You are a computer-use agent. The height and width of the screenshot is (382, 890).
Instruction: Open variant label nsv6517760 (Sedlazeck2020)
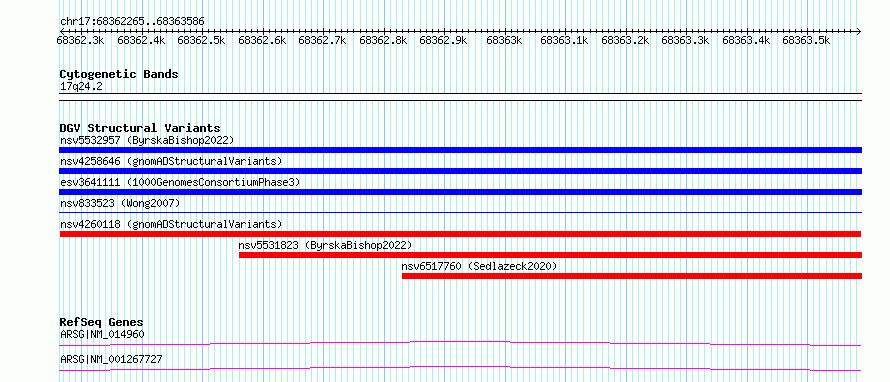click(x=479, y=266)
